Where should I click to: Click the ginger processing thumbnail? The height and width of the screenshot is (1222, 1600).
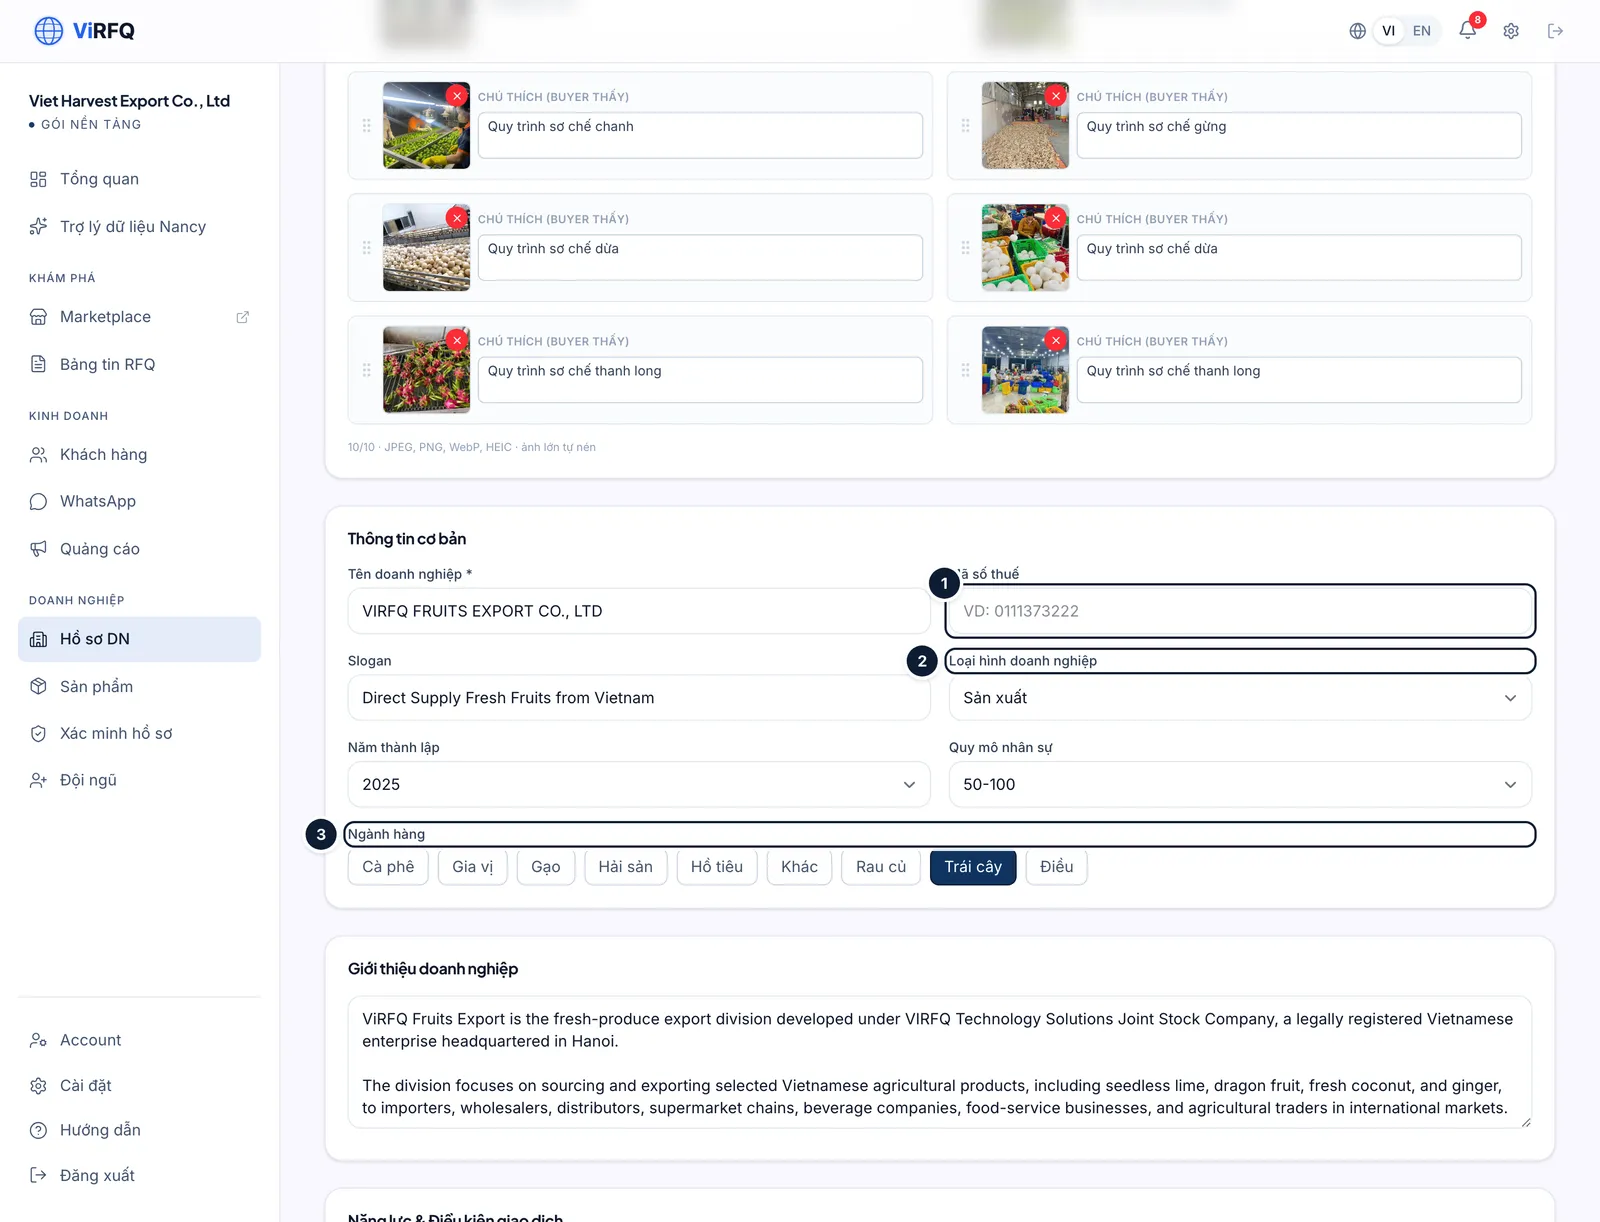[x=1025, y=125]
